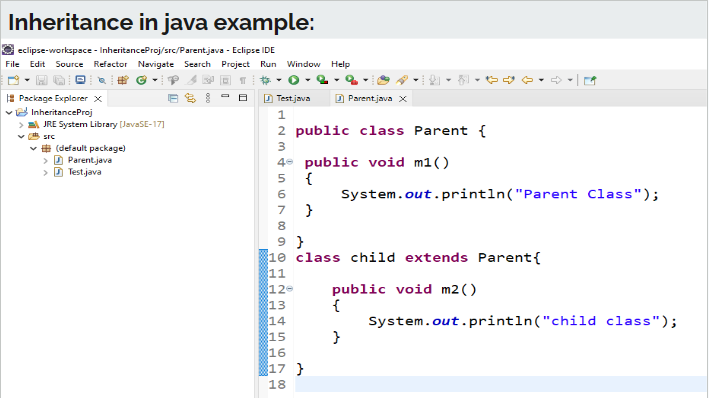The width and height of the screenshot is (709, 398).
Task: Close the Parent.java editor tab
Action: click(403, 99)
